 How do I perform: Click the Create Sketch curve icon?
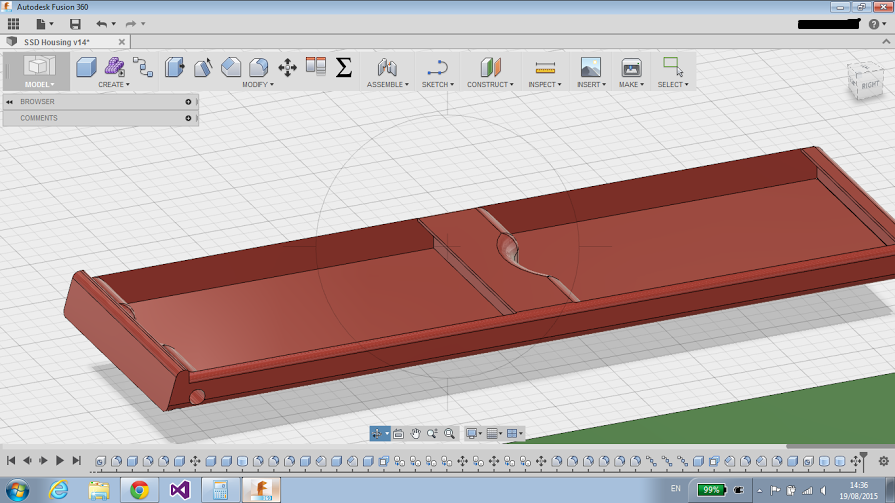437,67
